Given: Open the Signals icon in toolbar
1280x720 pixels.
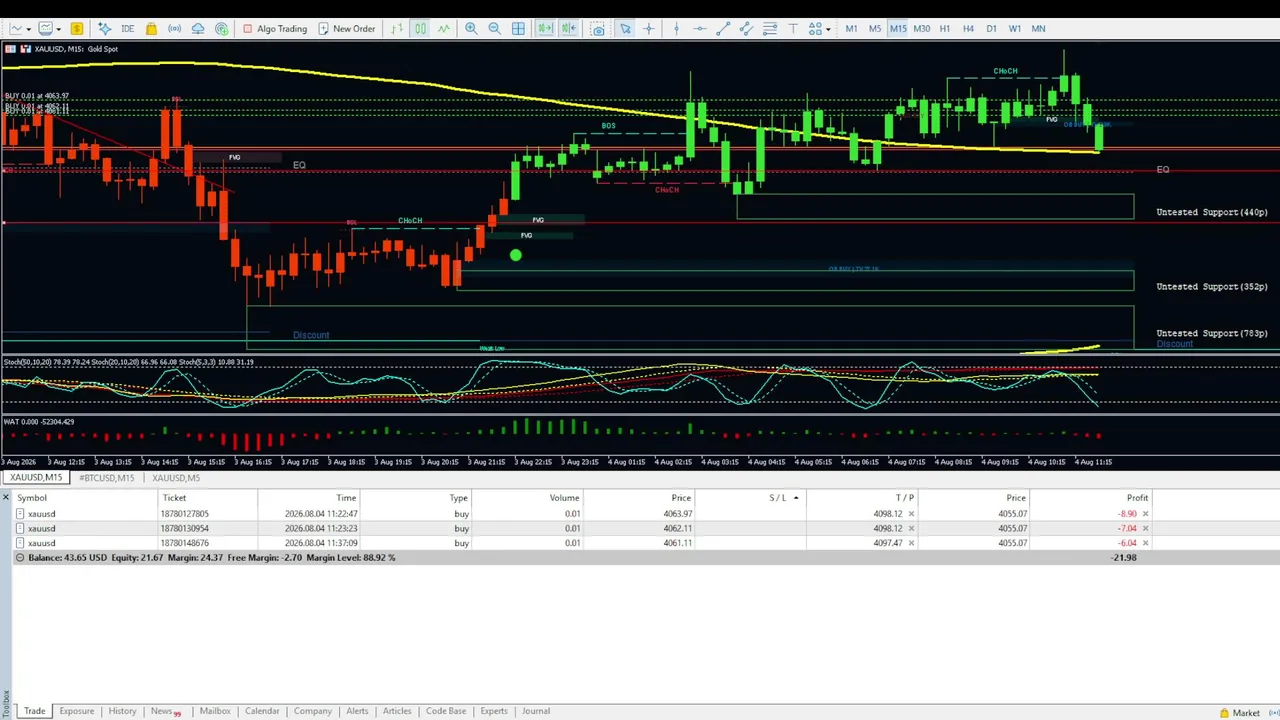Looking at the screenshot, I should [x=174, y=28].
